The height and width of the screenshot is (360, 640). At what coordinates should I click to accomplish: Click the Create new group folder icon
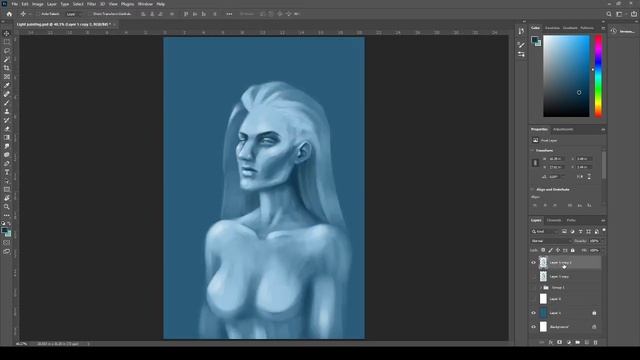[x=578, y=342]
